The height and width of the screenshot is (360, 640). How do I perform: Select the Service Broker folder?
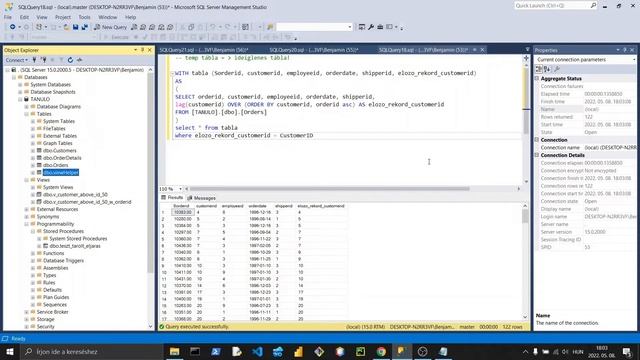52,312
